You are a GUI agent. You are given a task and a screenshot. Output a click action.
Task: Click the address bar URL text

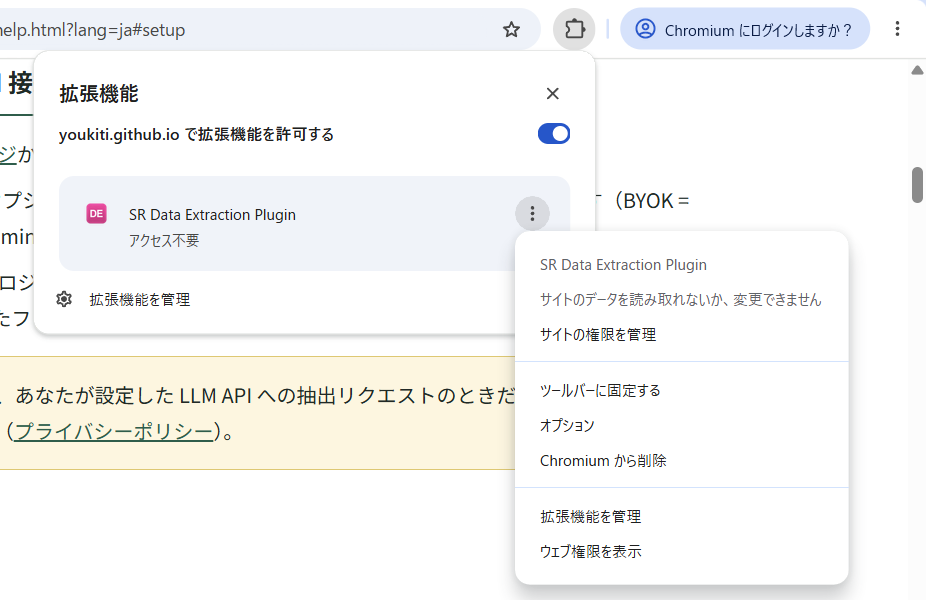[92, 30]
